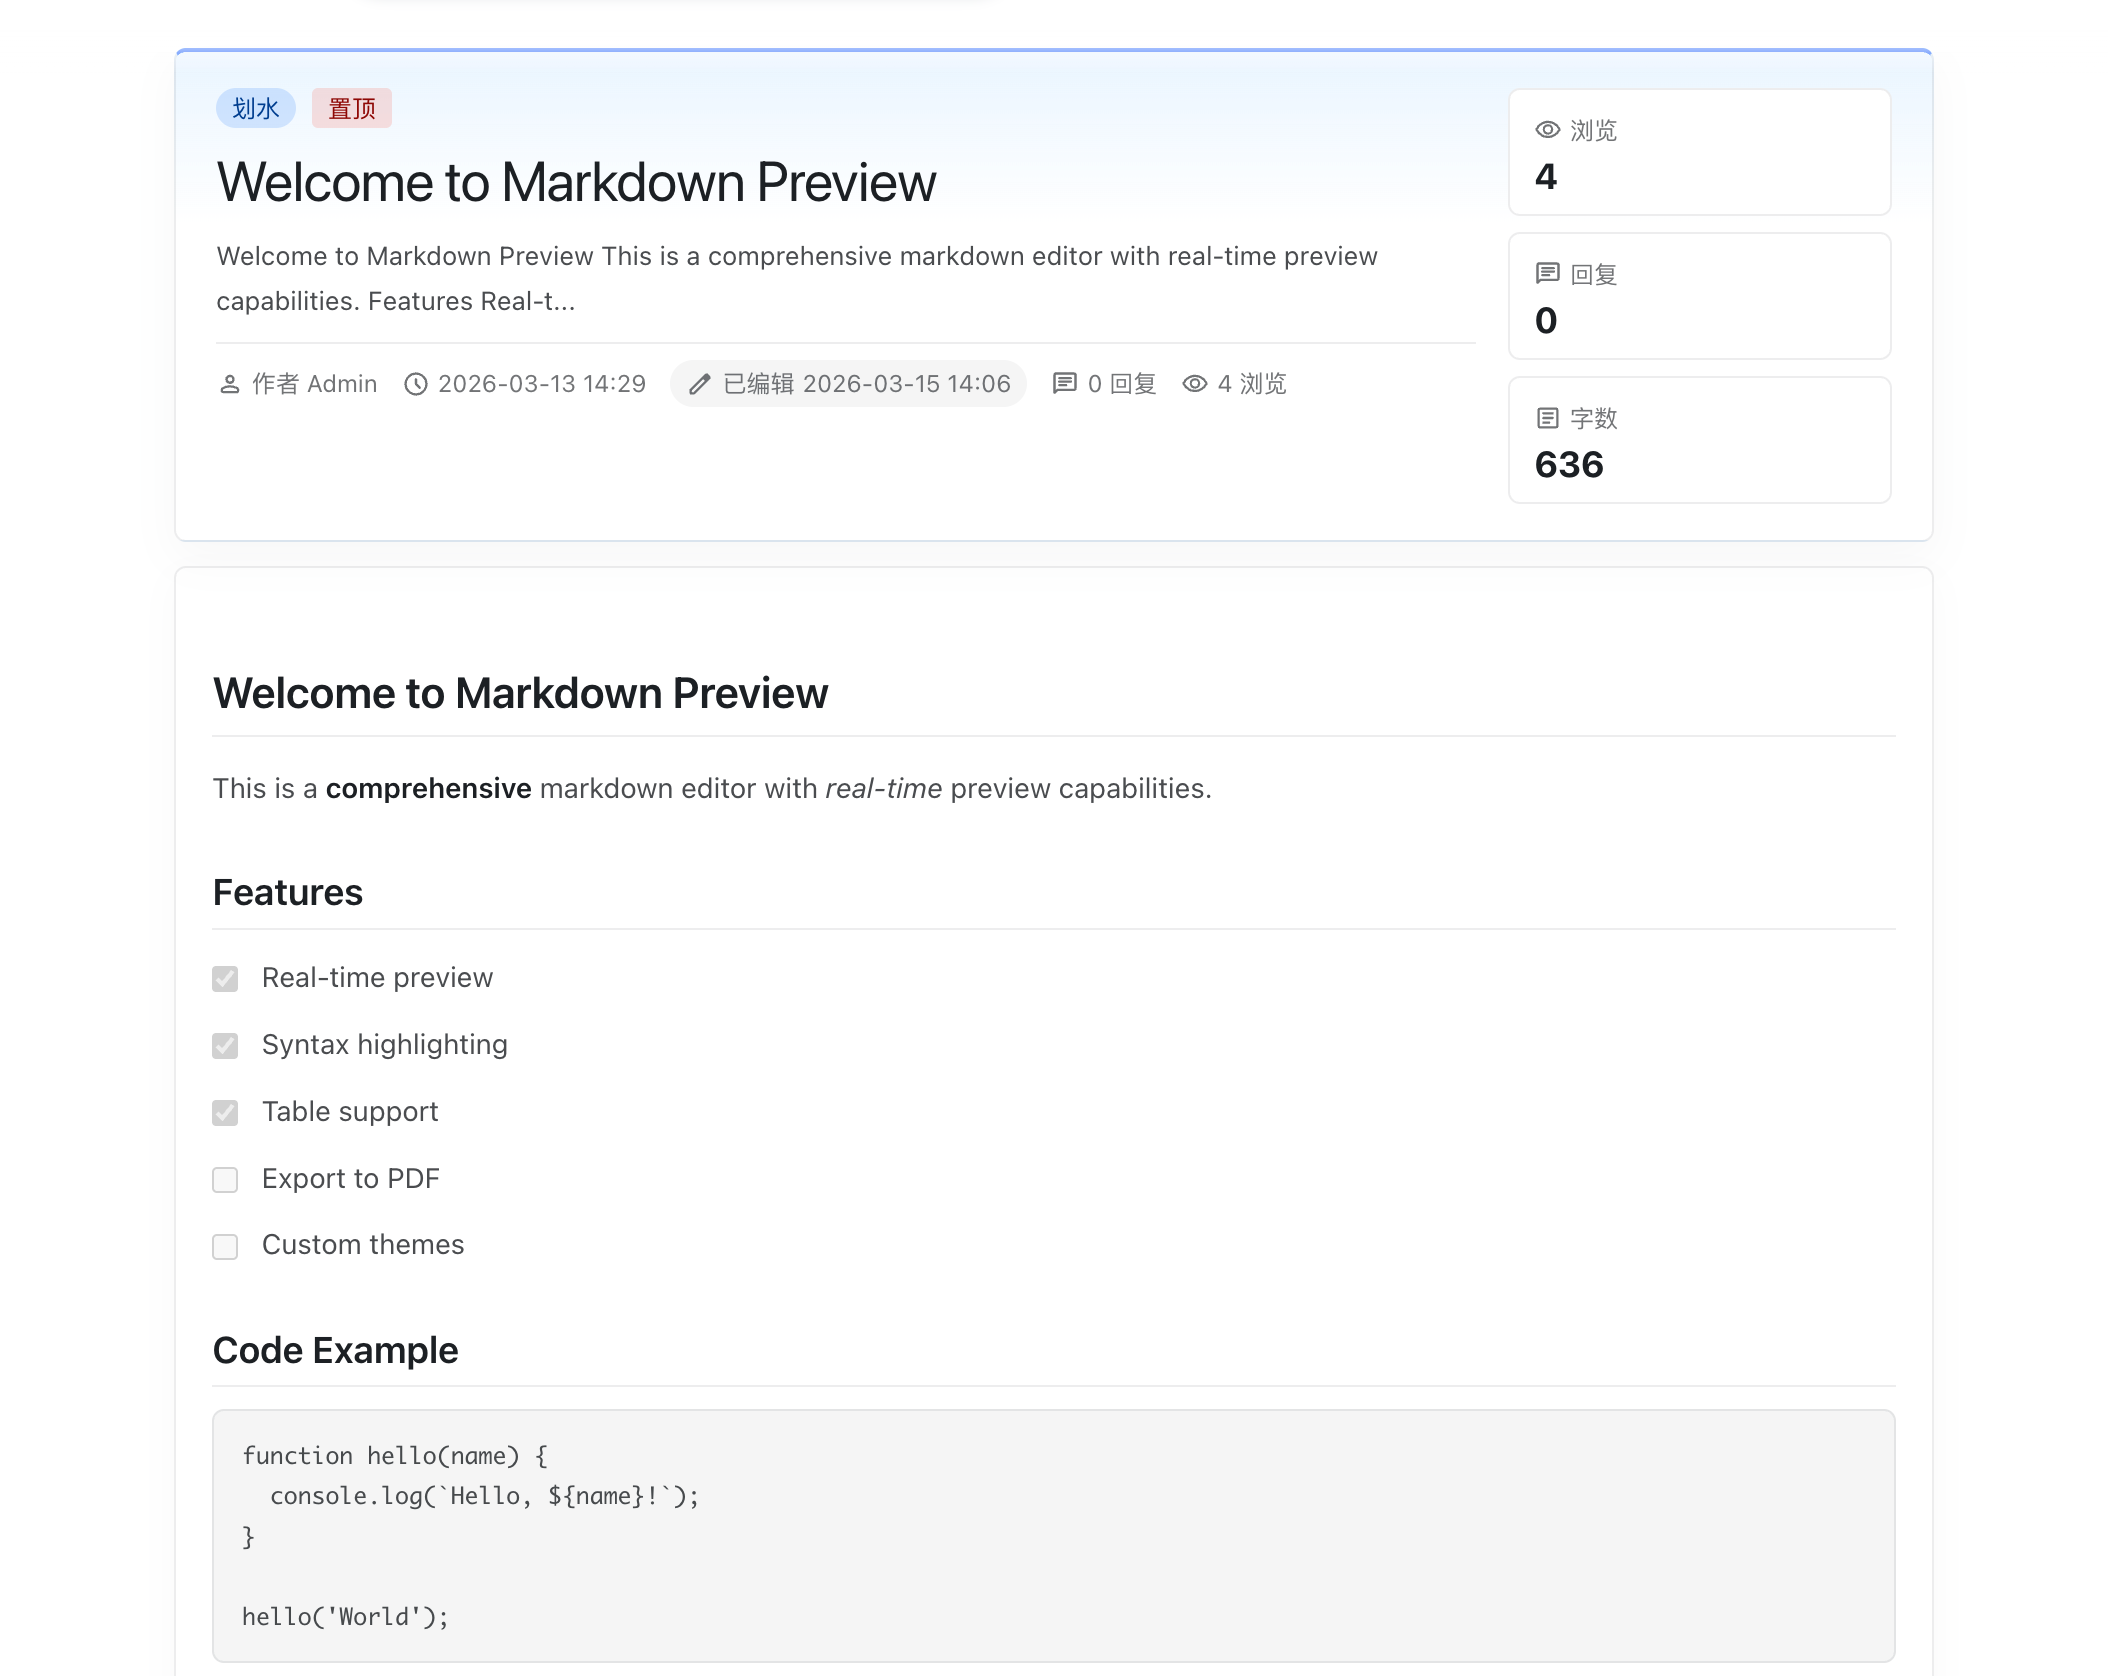Click the author person icon beside 作者 Admin

230,384
